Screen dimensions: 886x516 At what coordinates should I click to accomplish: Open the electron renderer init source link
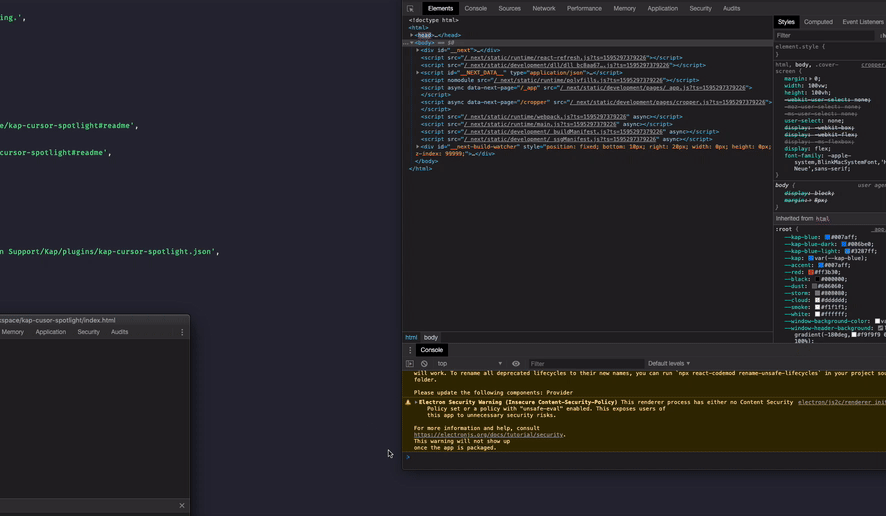[842, 402]
